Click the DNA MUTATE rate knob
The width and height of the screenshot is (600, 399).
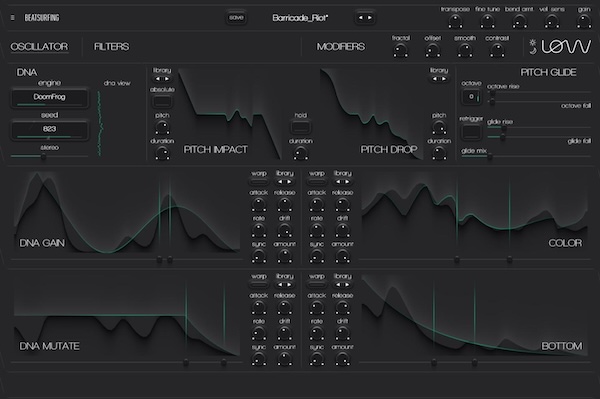[259, 334]
